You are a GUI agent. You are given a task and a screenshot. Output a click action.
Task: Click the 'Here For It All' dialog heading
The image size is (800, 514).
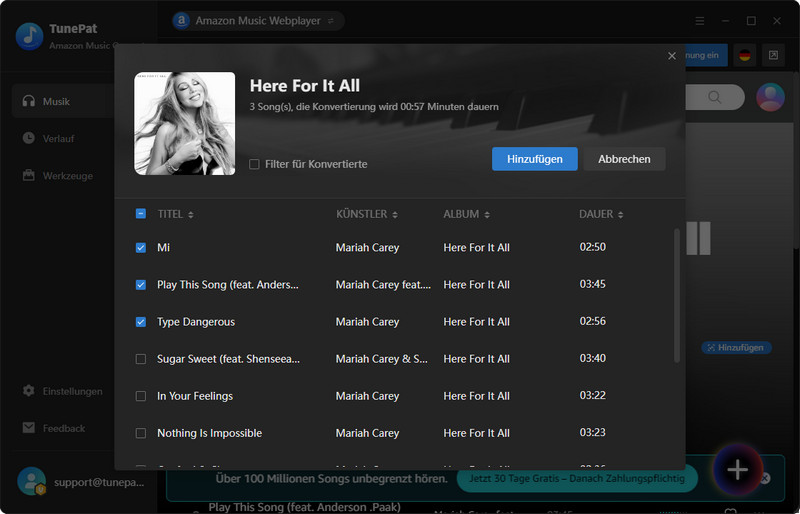point(305,85)
